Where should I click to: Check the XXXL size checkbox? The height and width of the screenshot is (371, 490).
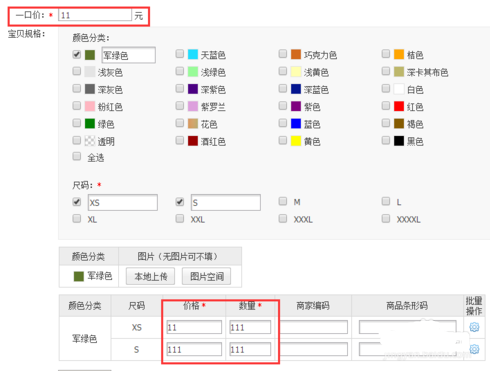tap(283, 218)
